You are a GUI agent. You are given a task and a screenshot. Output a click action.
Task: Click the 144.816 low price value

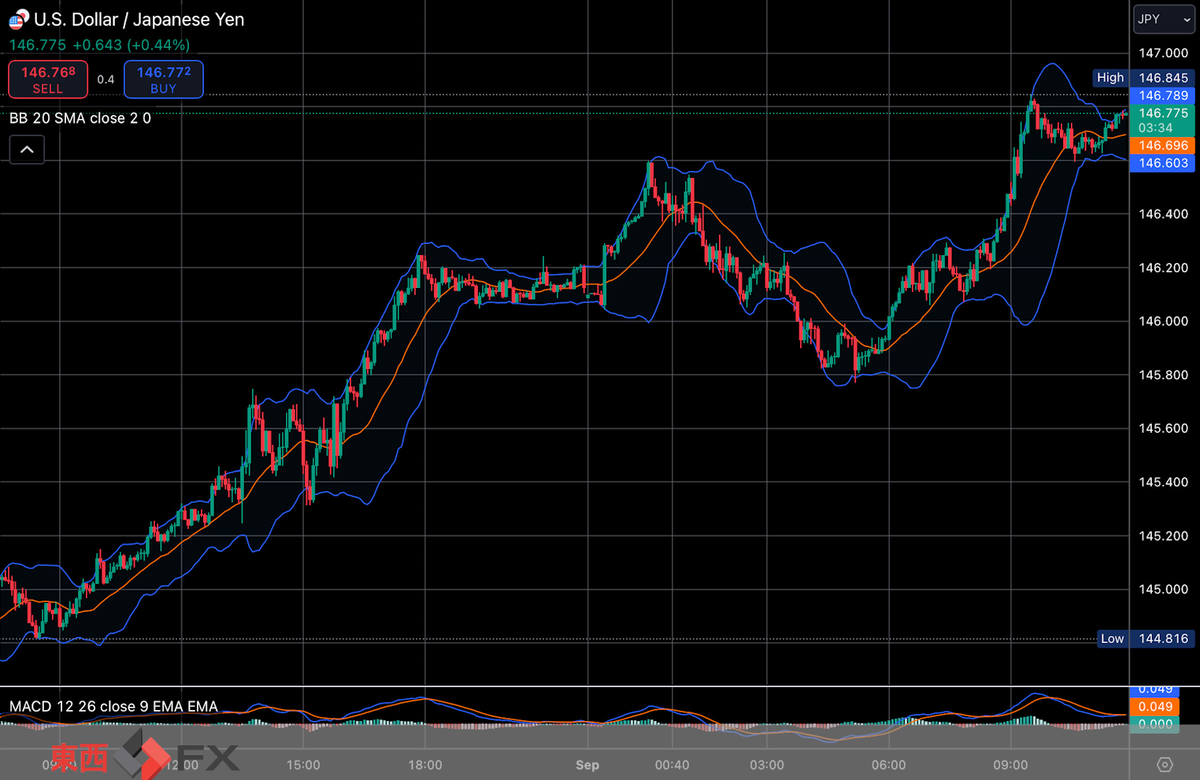tap(1162, 638)
